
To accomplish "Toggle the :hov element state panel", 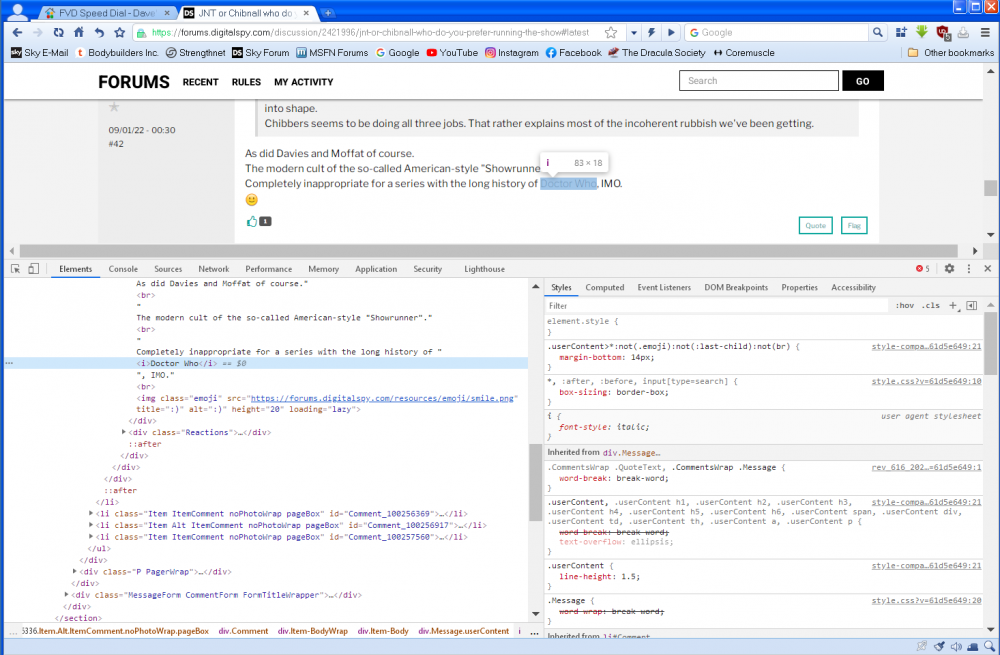I will 904,305.
